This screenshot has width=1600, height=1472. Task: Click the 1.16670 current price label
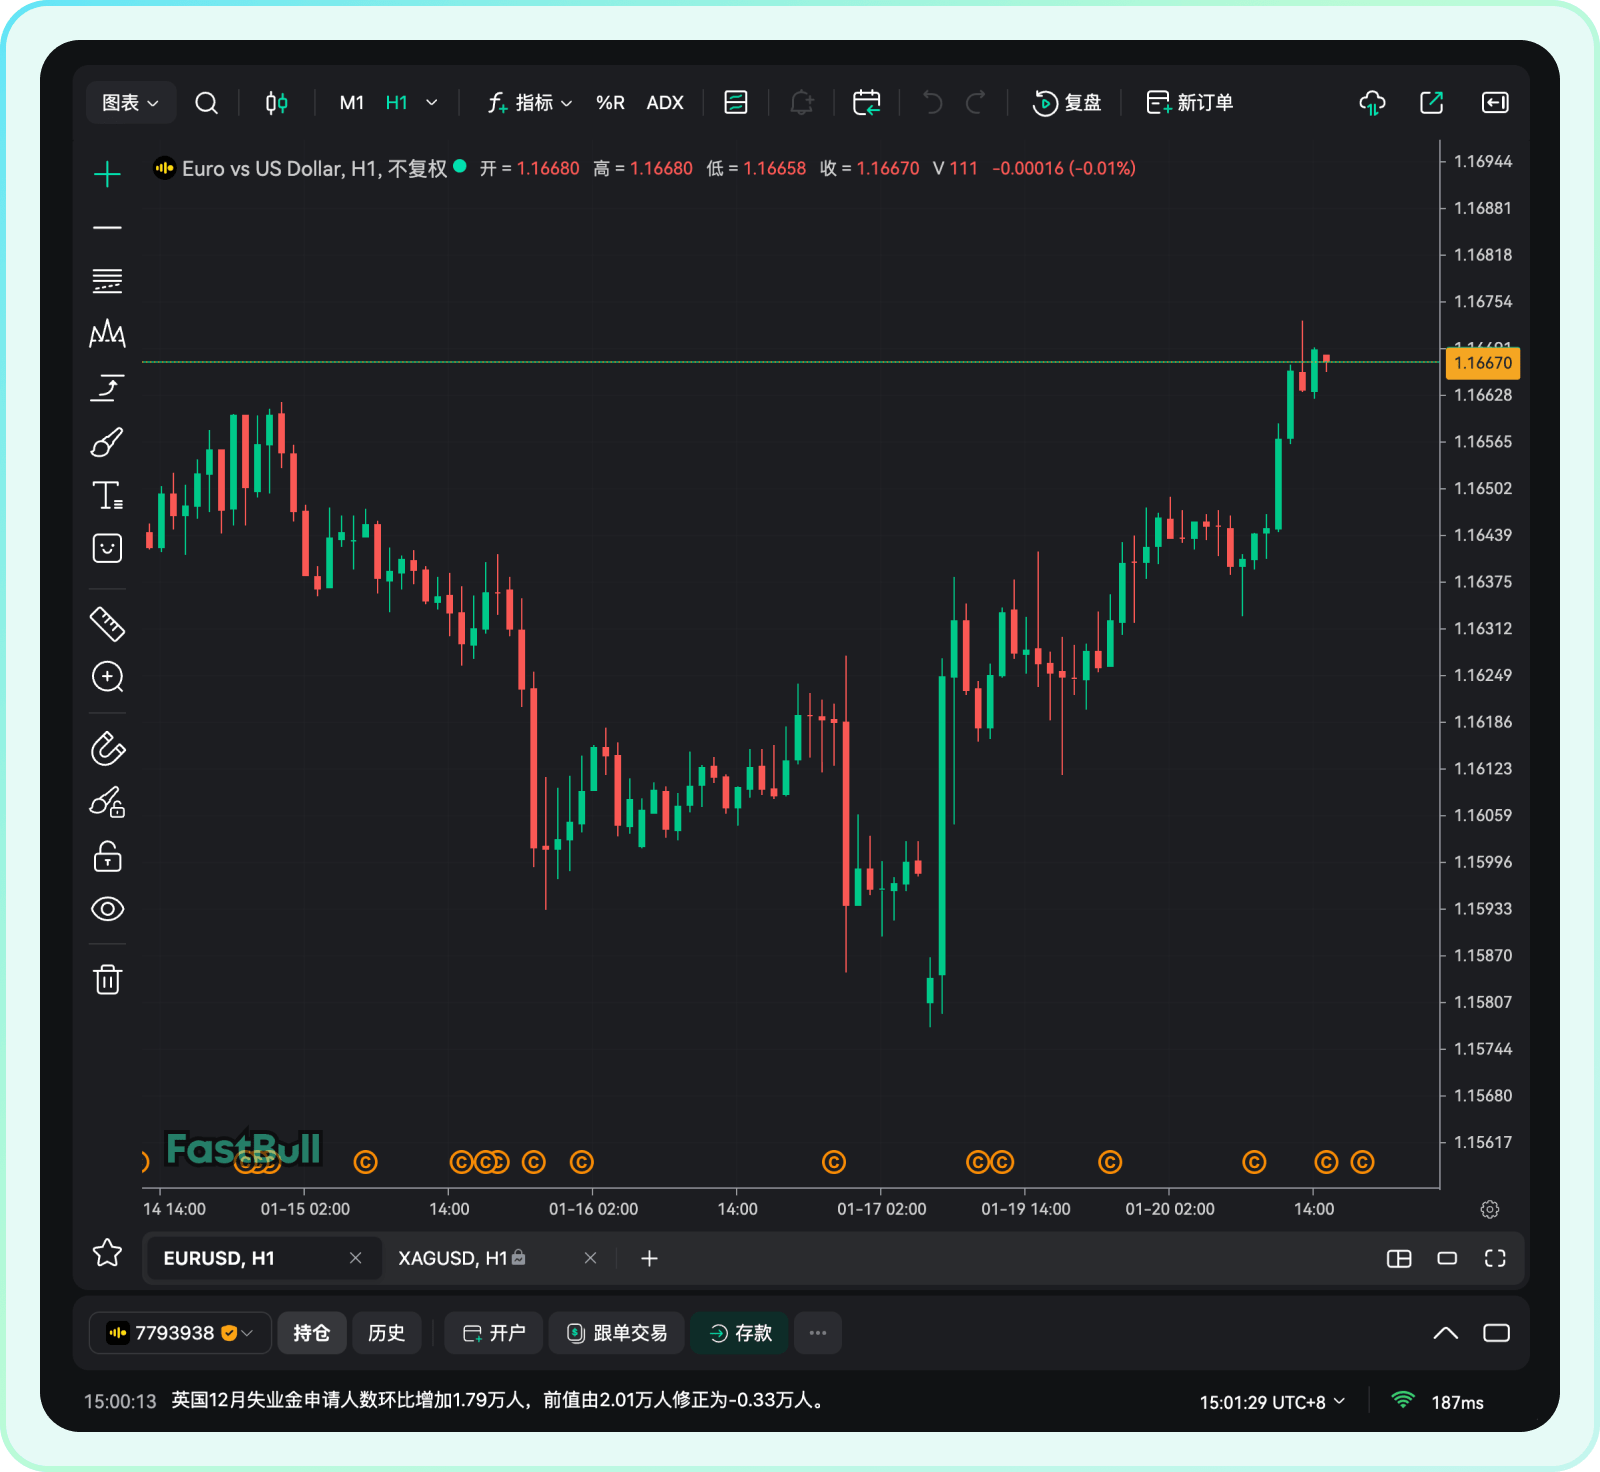click(1482, 363)
